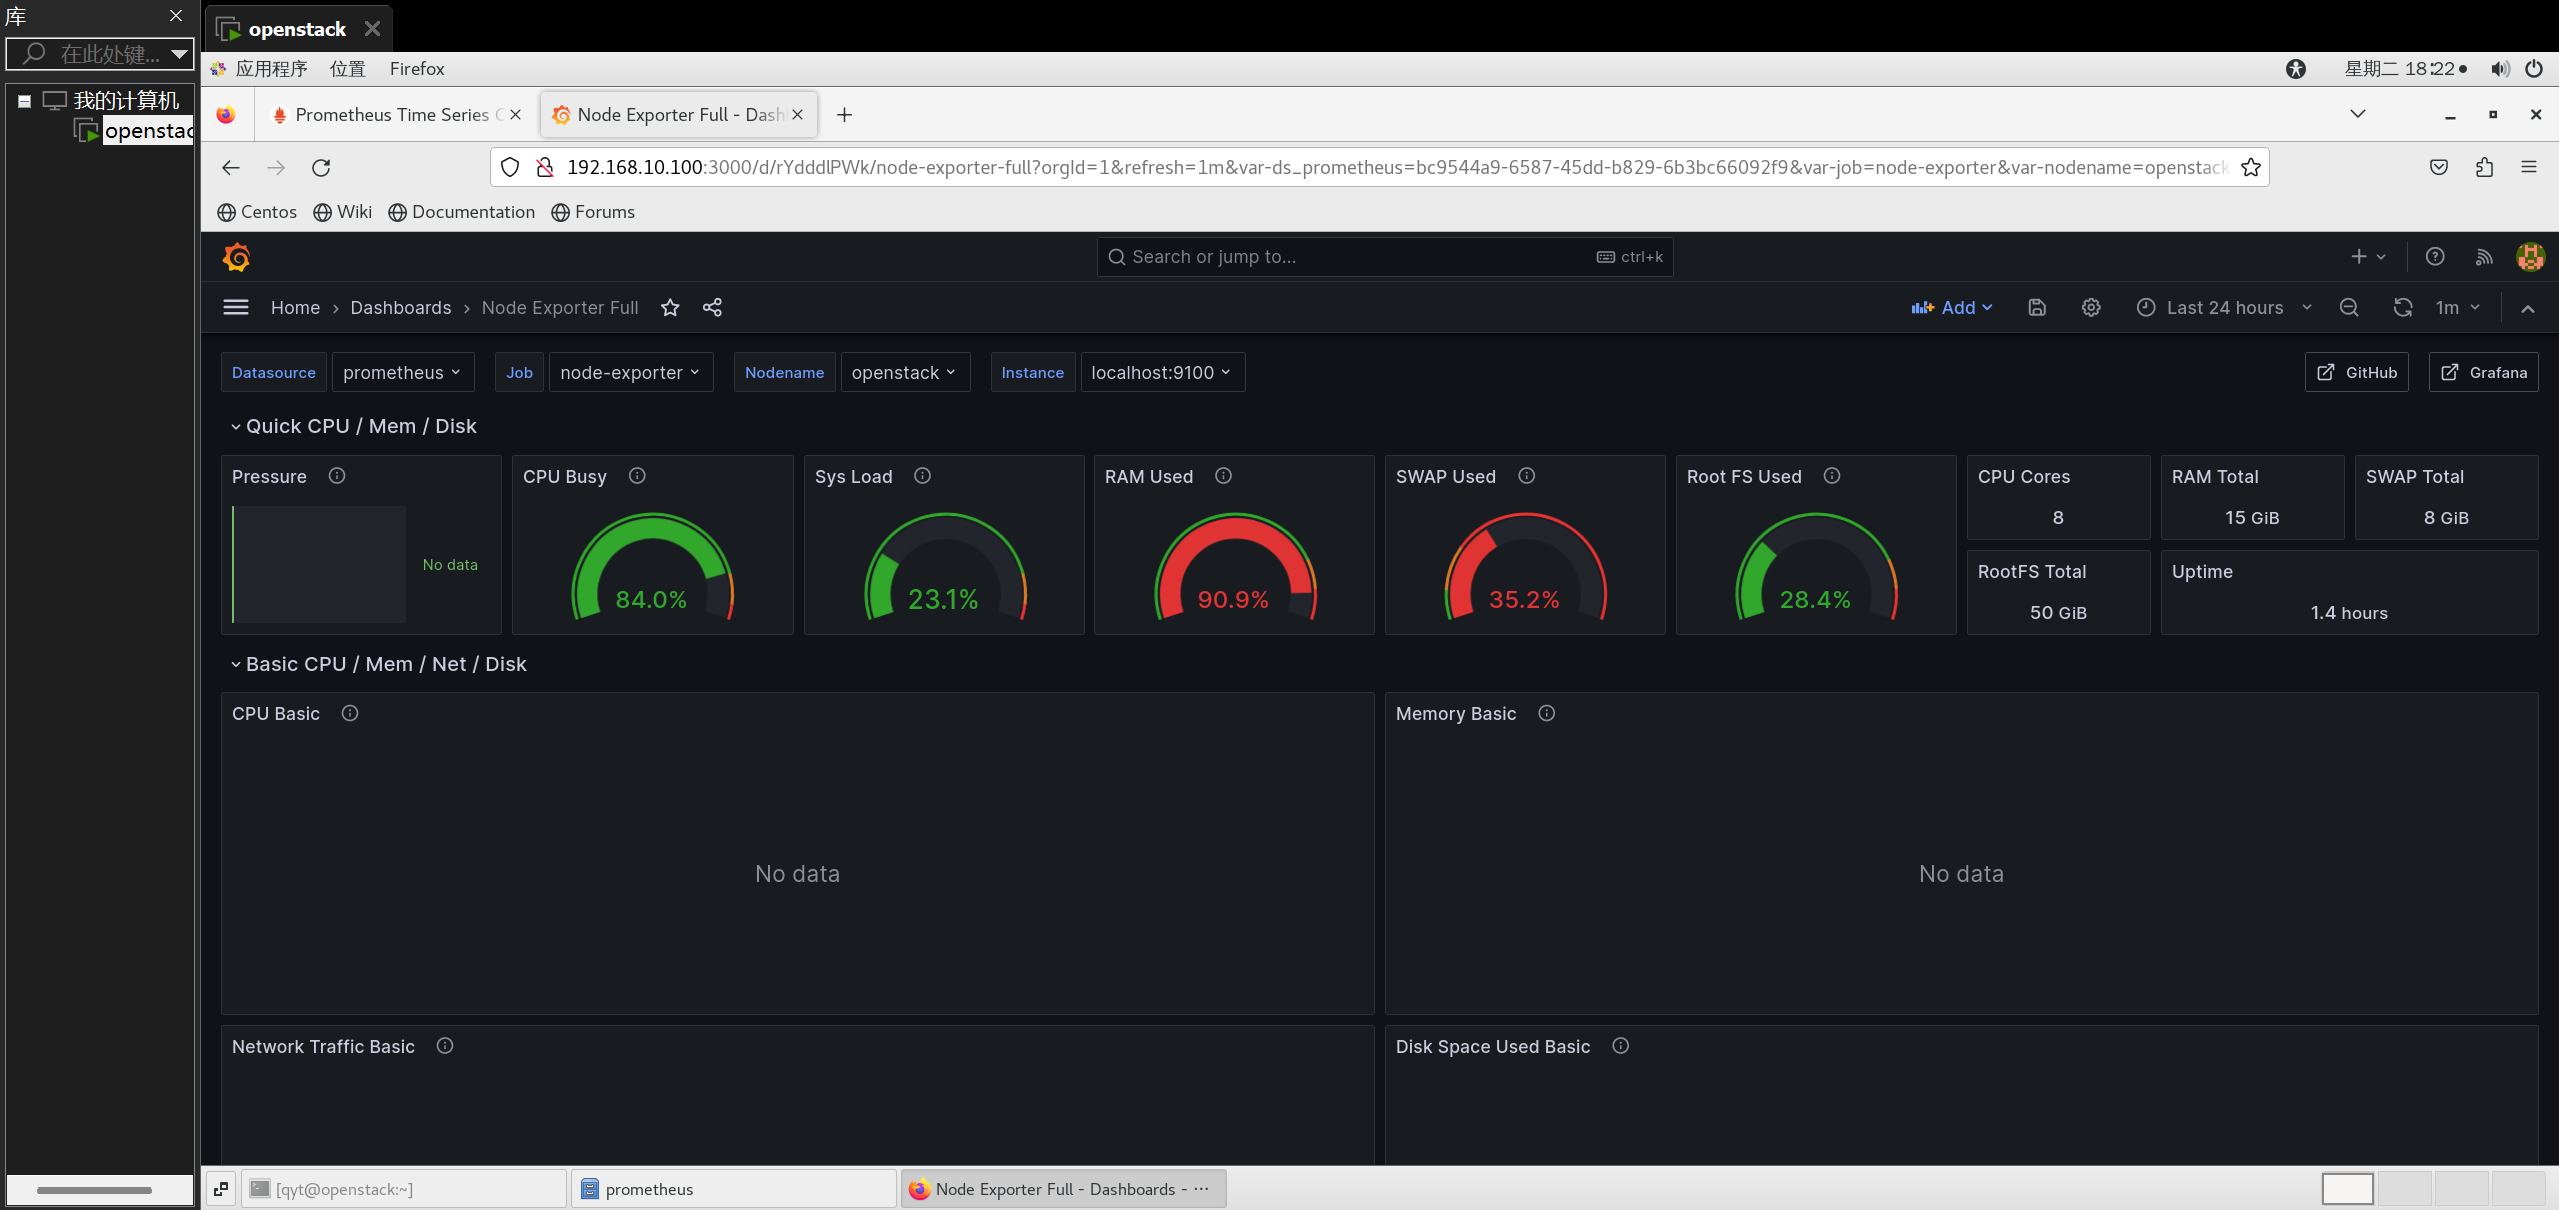Collapse top toolbar with chevron up
This screenshot has height=1210, width=2559.
click(2528, 308)
